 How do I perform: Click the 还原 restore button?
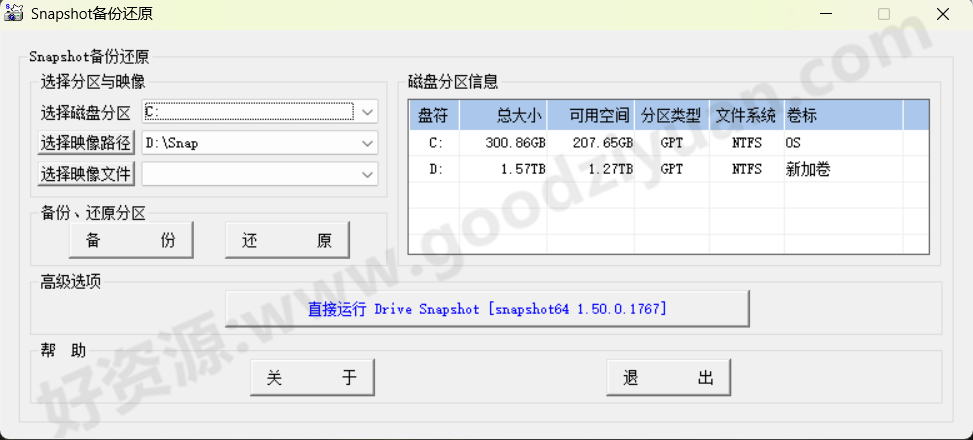(x=287, y=240)
